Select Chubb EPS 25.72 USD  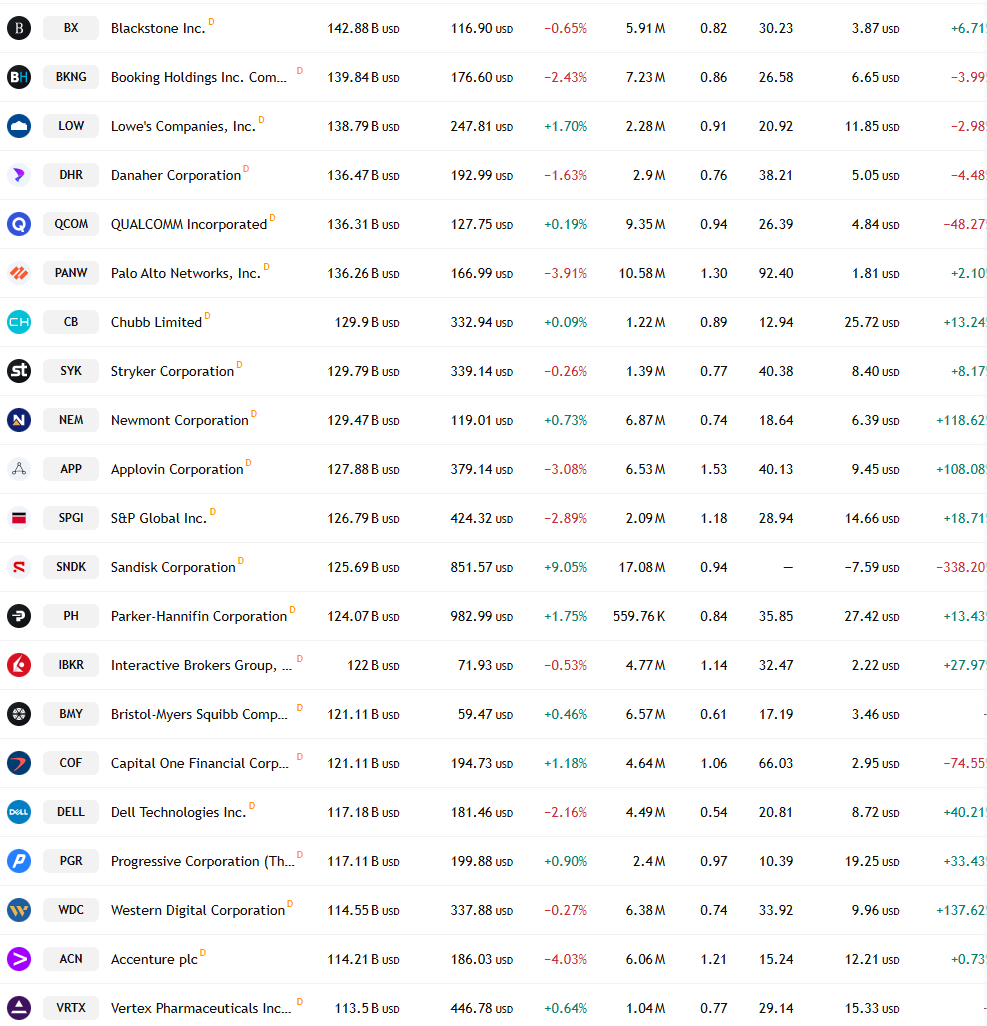872,322
